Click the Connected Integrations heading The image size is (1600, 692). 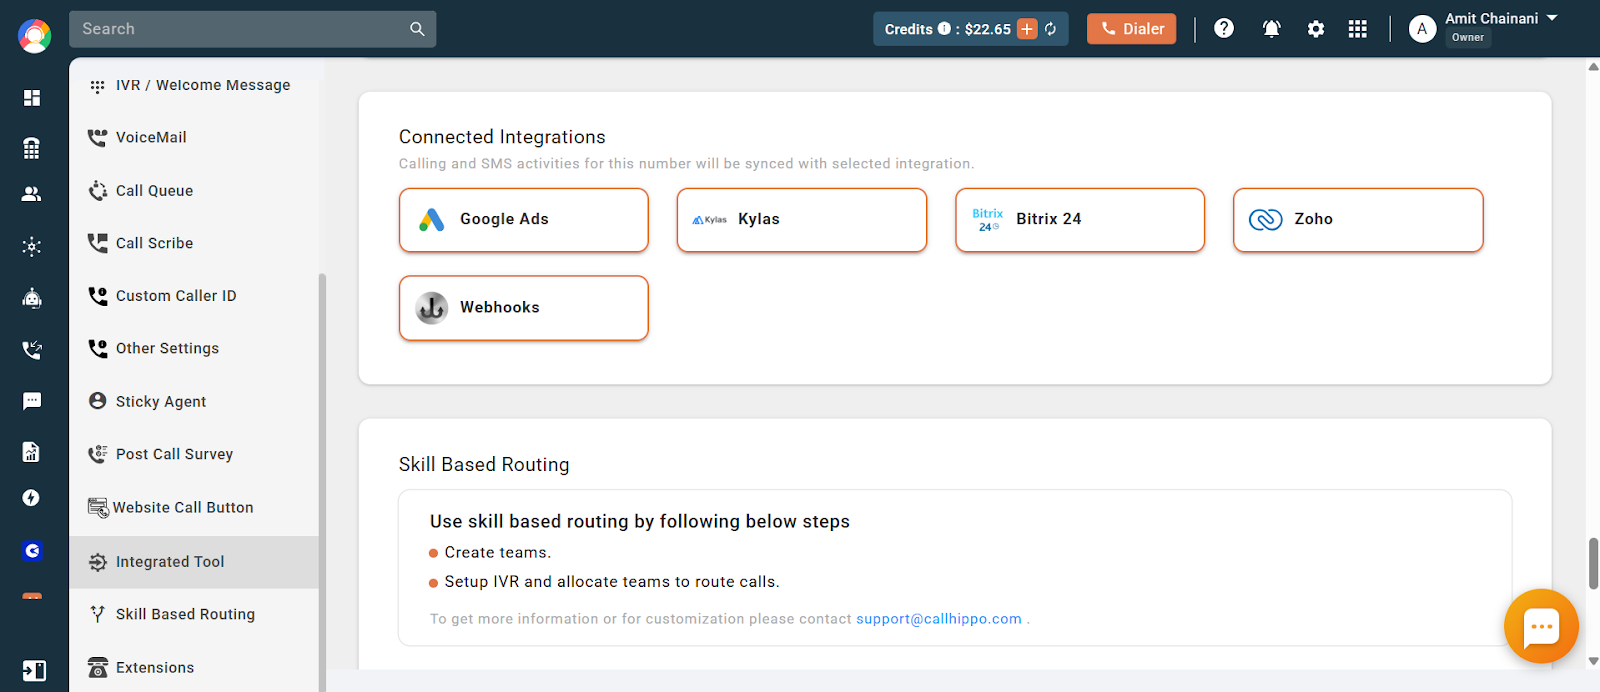[x=502, y=137]
